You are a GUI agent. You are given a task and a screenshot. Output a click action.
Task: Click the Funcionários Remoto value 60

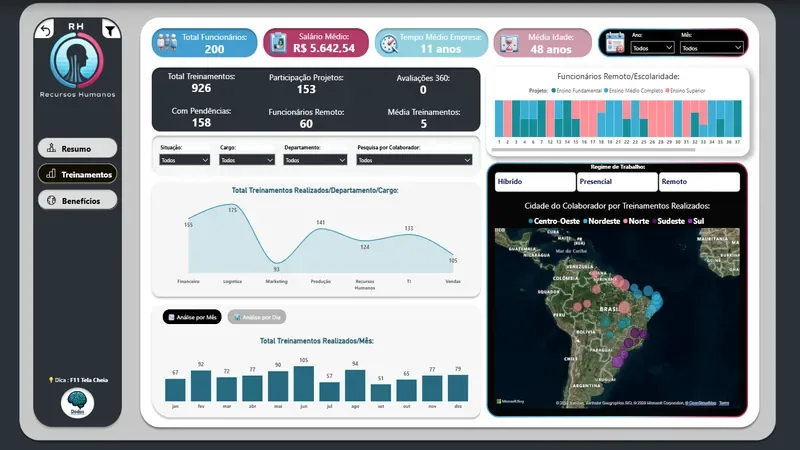[306, 124]
